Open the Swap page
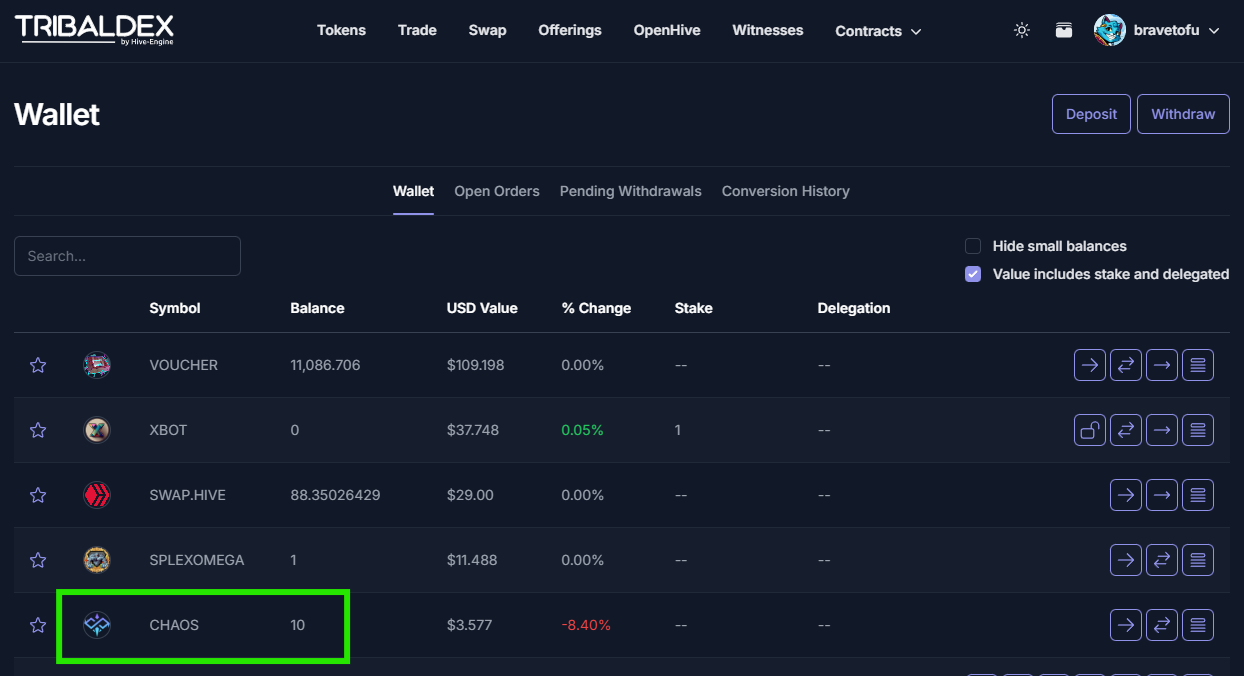This screenshot has height=676, width=1244. coord(487,30)
